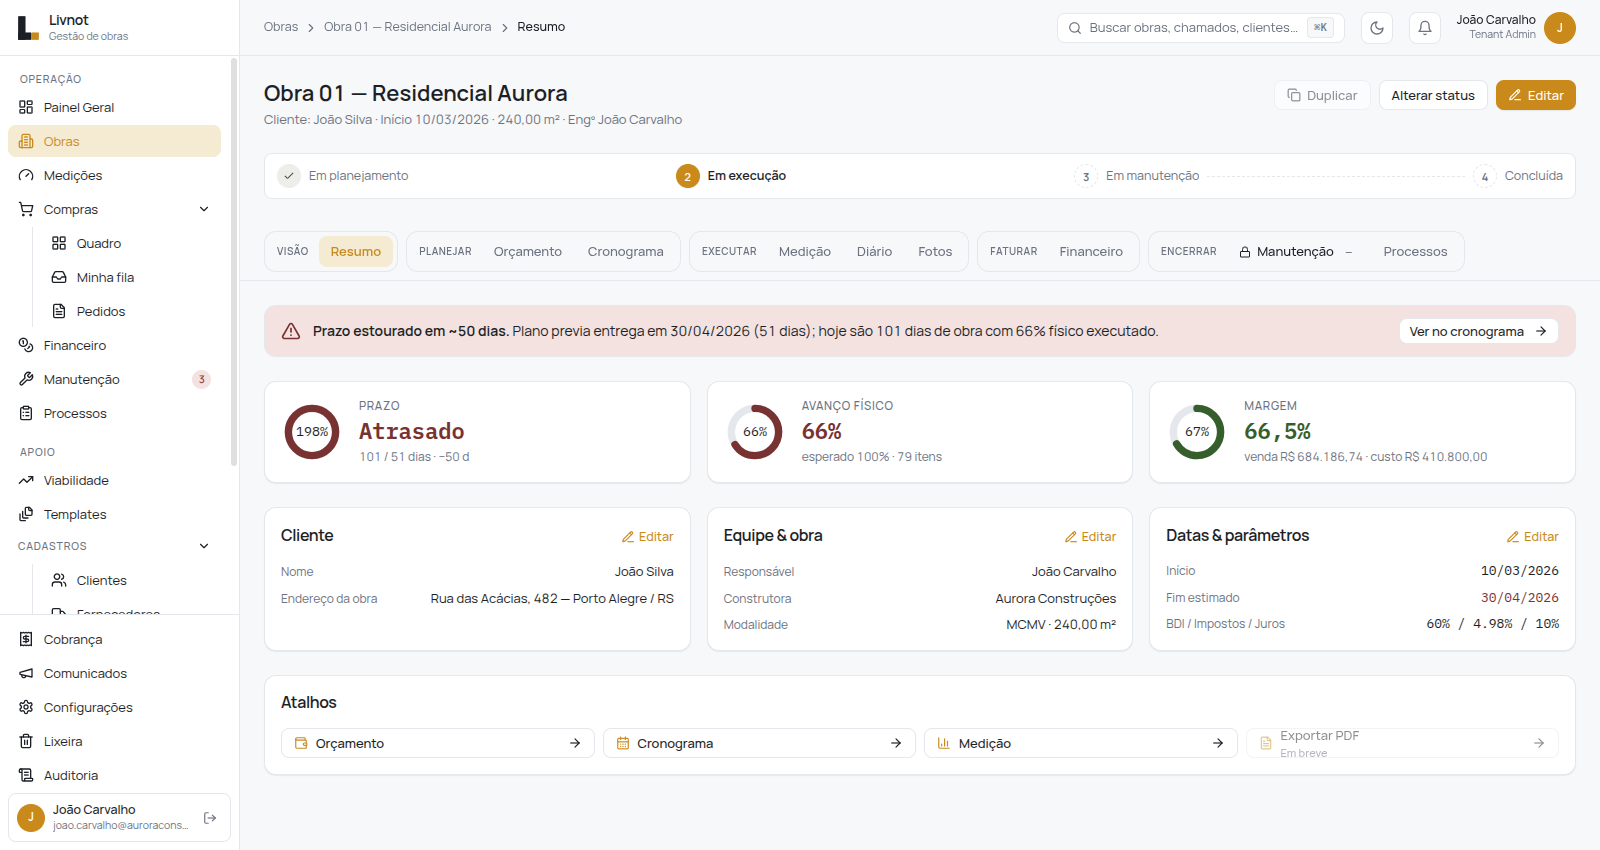Open the Financeiro tab under Faturar

tap(1091, 251)
